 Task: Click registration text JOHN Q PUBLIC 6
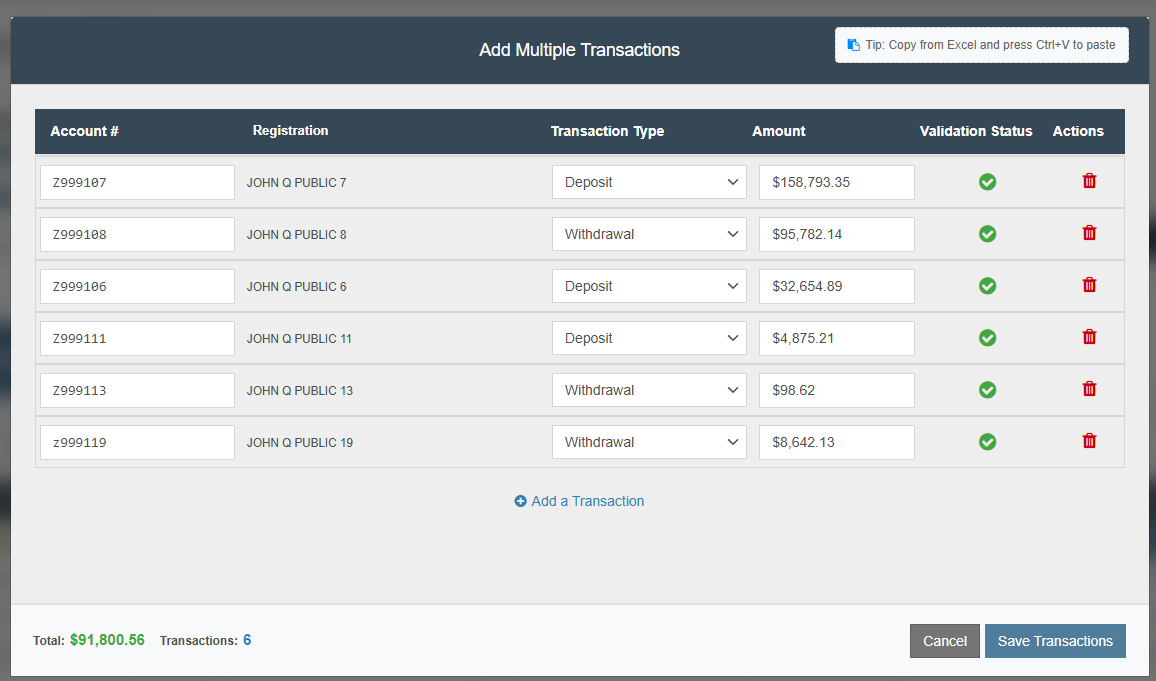tap(296, 287)
